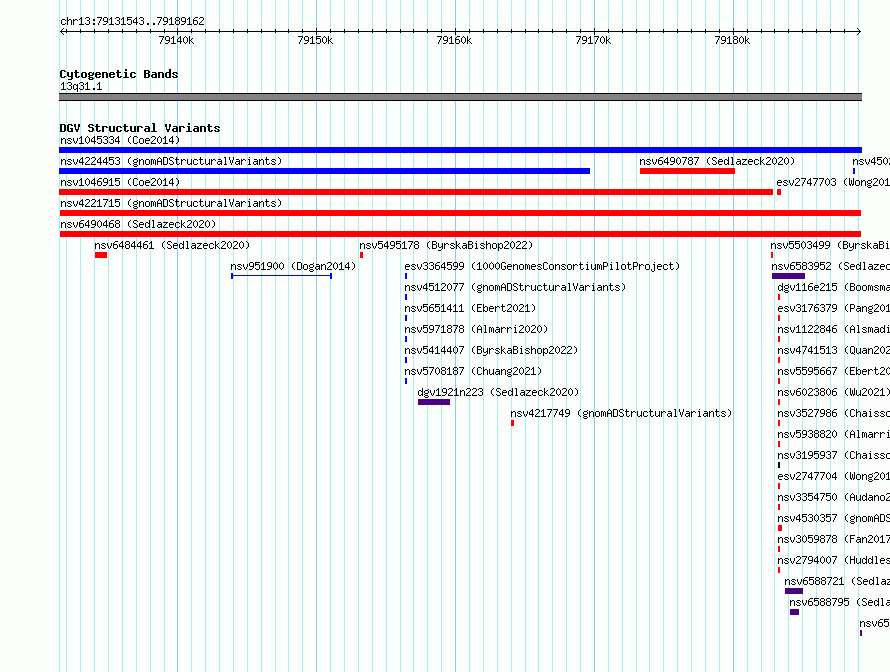This screenshot has width=890, height=672.
Task: Open the esv2747703 (Wong) label
Action: 833,182
